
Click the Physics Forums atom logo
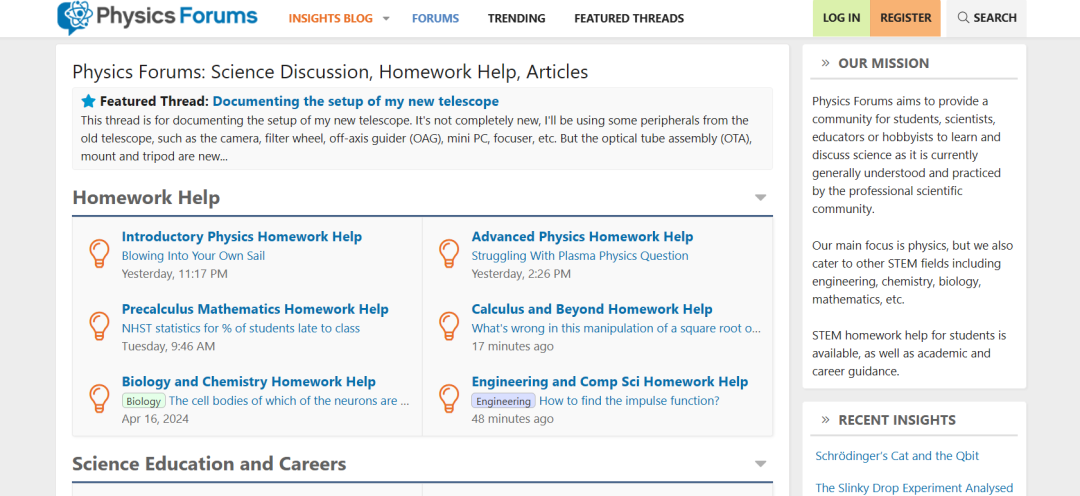tap(73, 17)
